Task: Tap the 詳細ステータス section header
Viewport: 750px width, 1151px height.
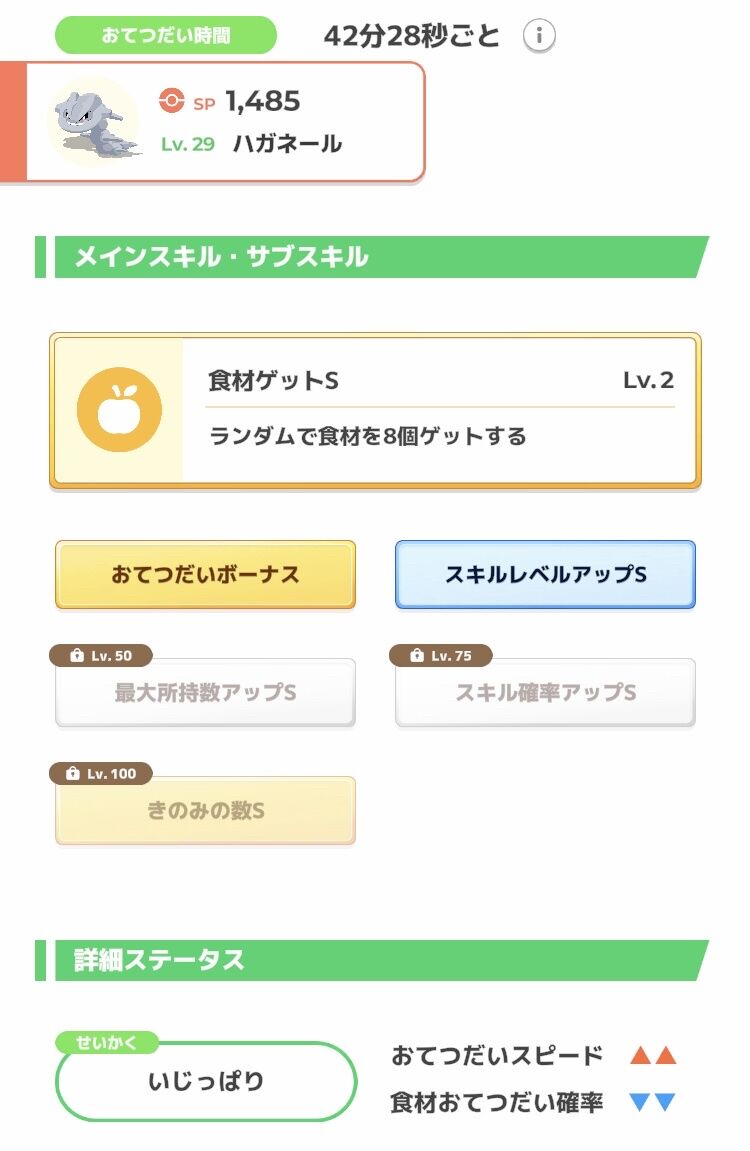Action: pyautogui.click(x=372, y=960)
